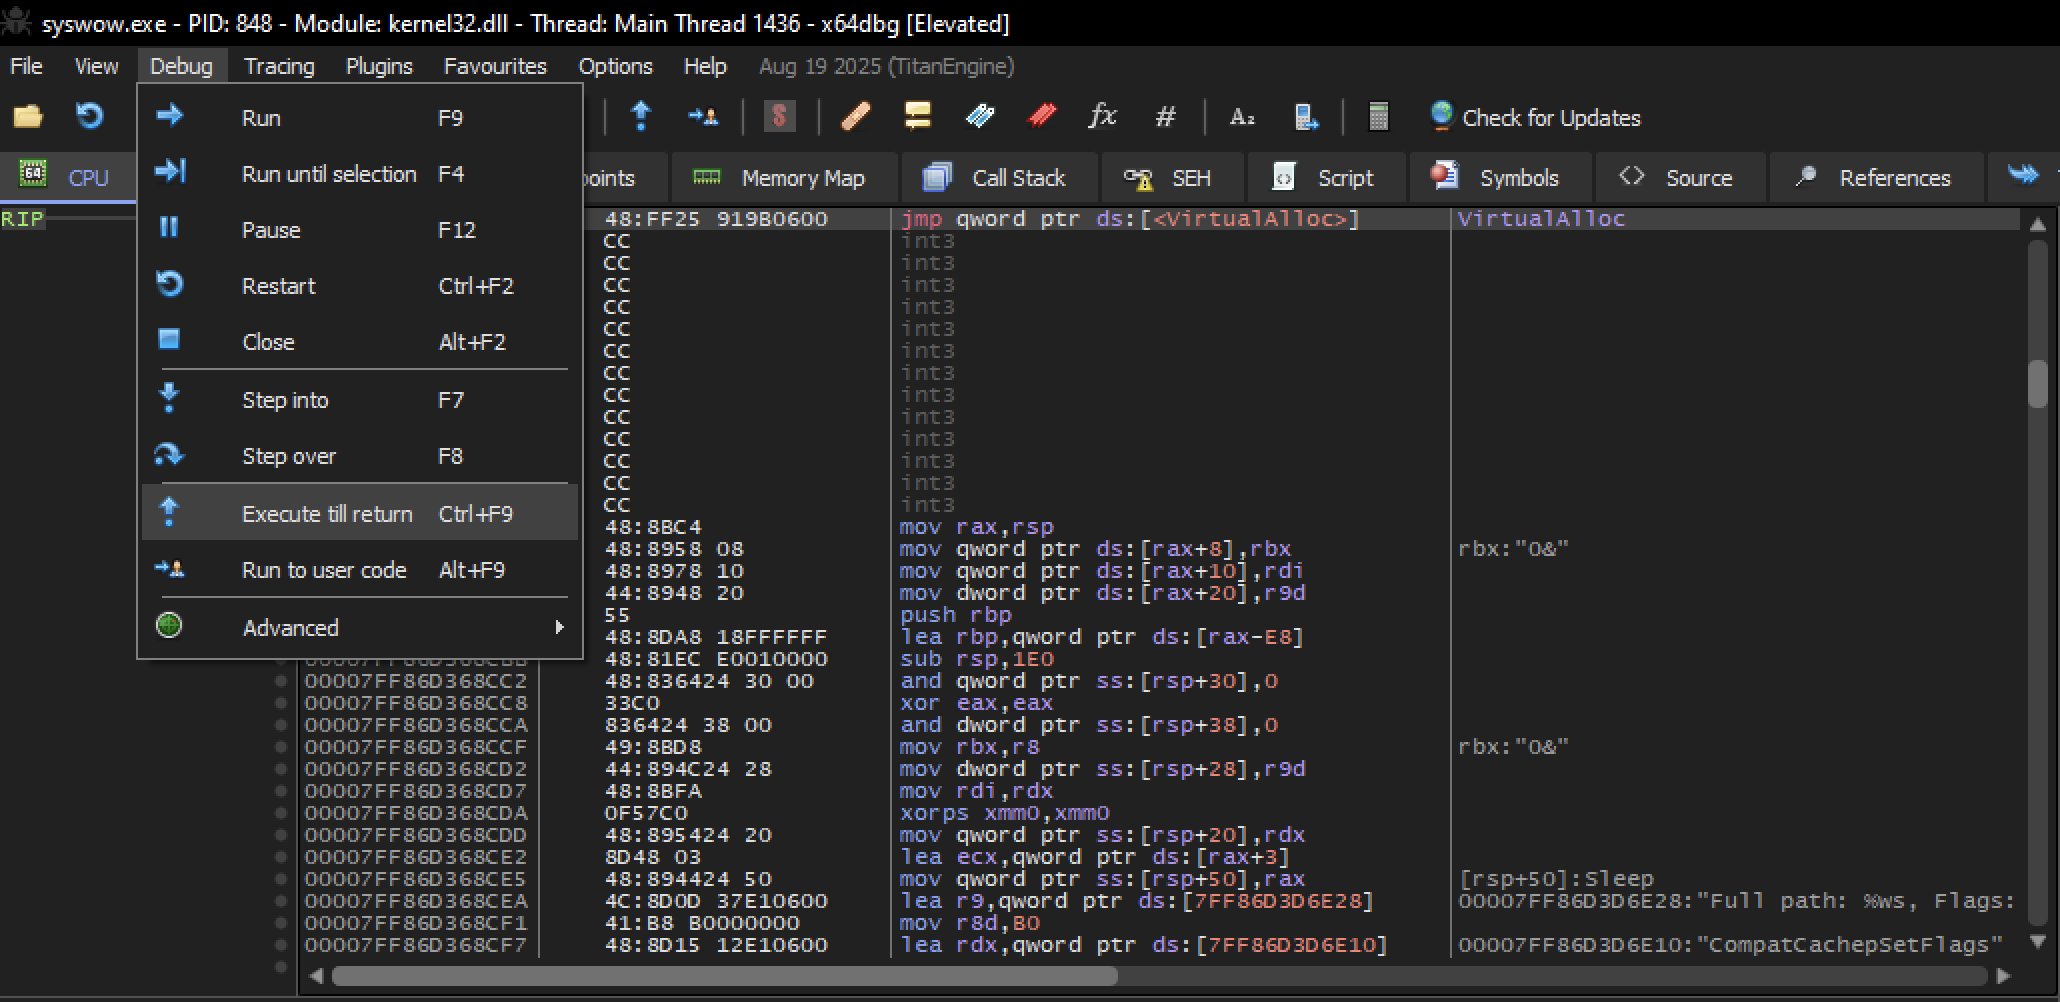Click the Open file folder toolbar icon
This screenshot has width=2060, height=1002.
tap(28, 117)
